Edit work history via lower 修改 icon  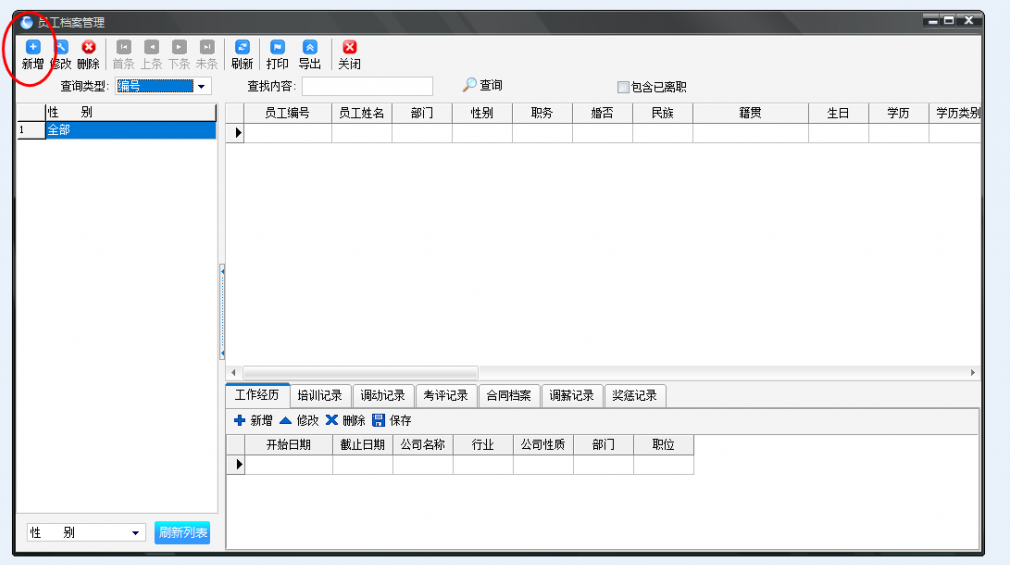[x=285, y=420]
